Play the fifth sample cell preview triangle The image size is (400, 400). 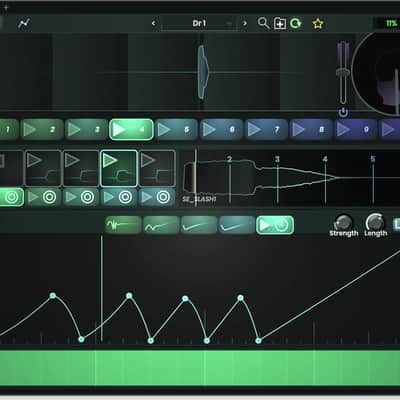(x=148, y=160)
